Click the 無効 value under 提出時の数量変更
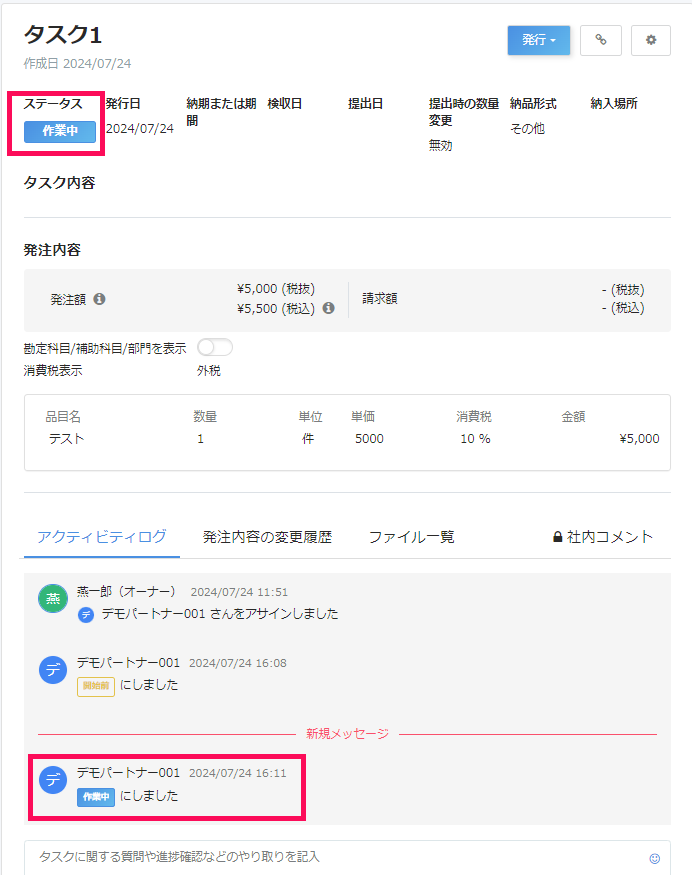The image size is (692, 875). [x=440, y=146]
